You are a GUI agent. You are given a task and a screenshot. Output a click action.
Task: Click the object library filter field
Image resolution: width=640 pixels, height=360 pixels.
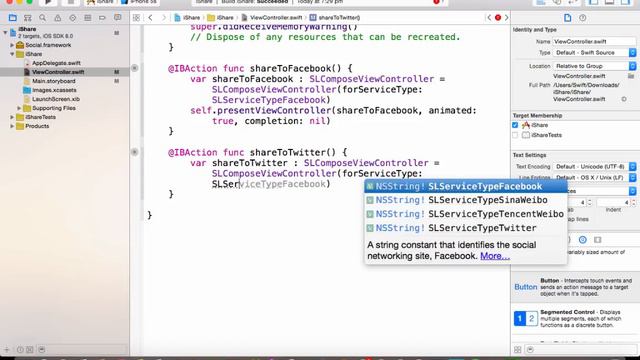580,350
